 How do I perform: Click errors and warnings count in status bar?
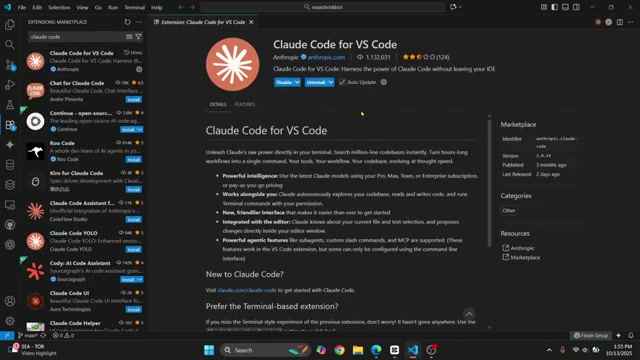(x=63, y=336)
